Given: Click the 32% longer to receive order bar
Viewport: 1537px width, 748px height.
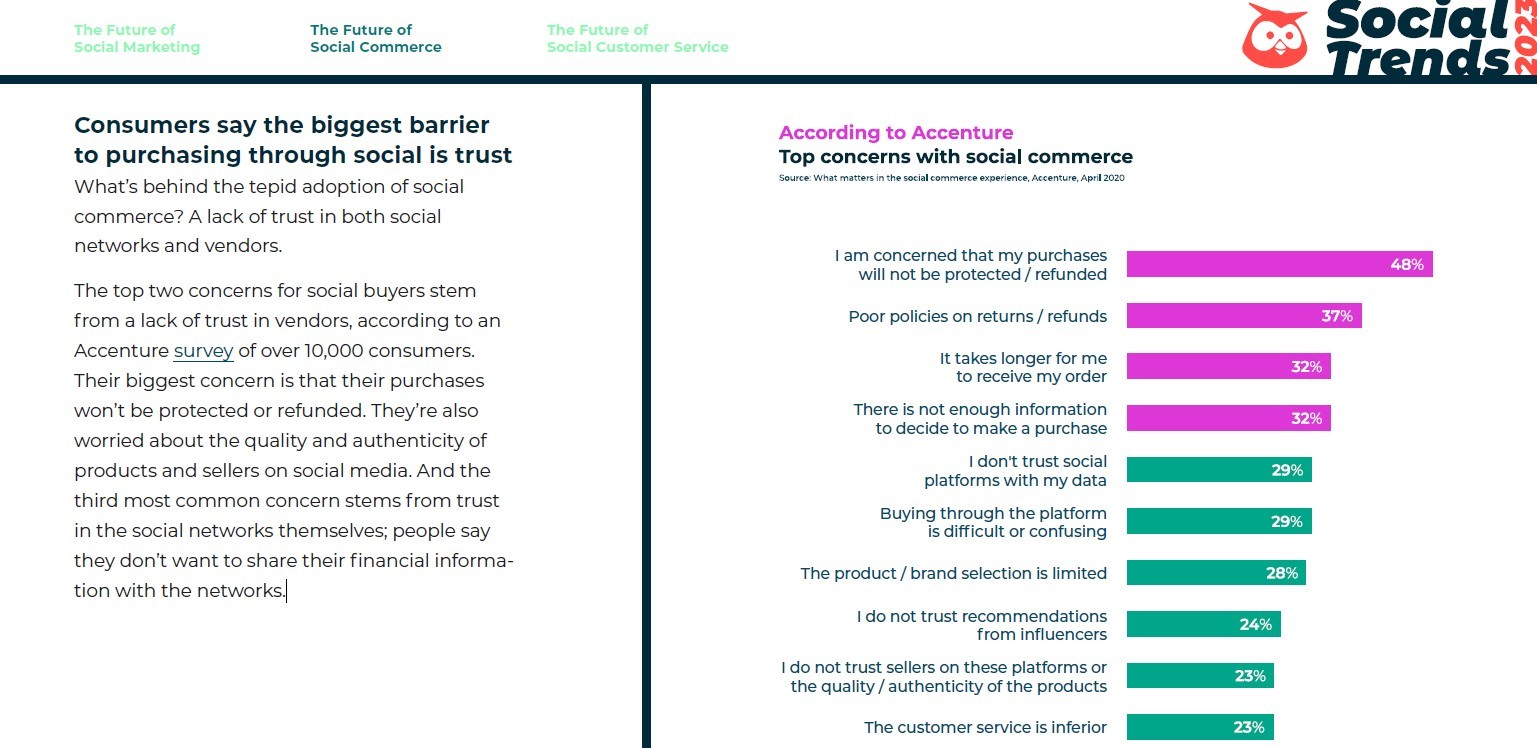Looking at the screenshot, I should (x=1228, y=367).
